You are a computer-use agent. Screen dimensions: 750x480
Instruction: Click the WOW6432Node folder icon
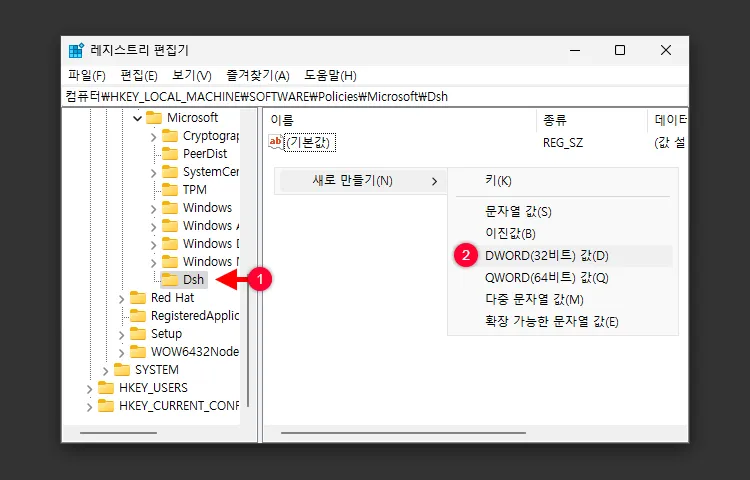(x=138, y=351)
